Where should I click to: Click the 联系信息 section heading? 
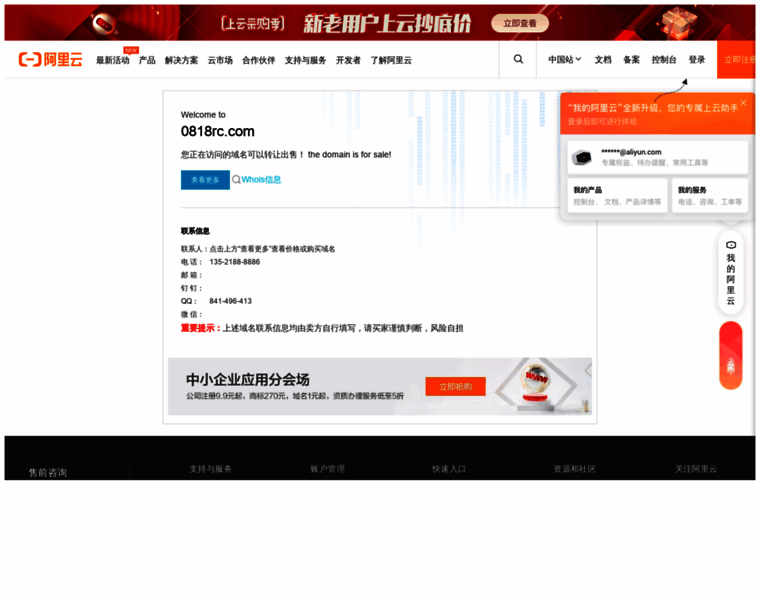195,231
